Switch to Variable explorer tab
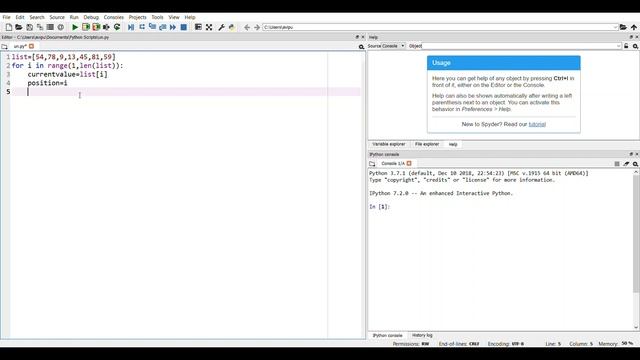This screenshot has width=640, height=360. pos(389,144)
